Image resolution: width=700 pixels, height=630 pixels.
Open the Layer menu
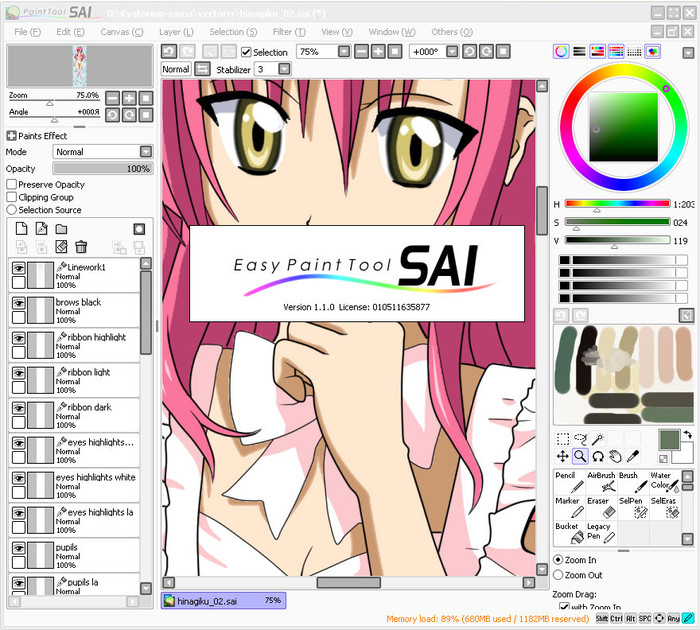(x=176, y=32)
